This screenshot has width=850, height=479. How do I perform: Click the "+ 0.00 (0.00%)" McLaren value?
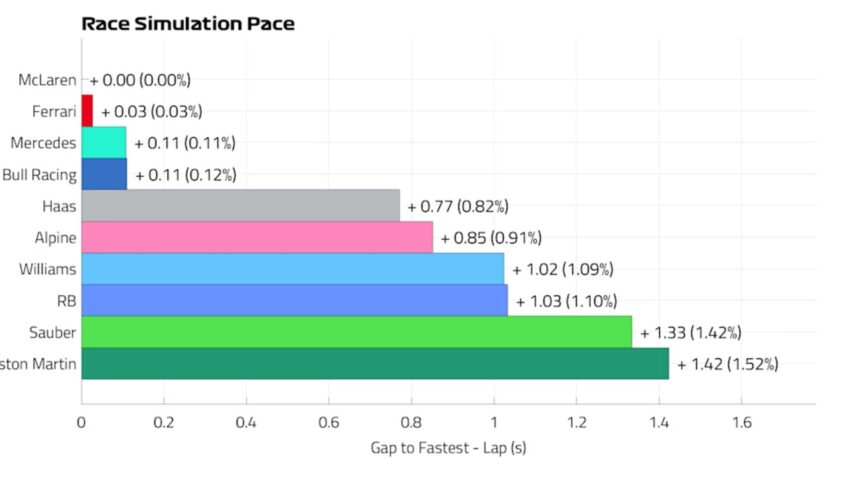(x=140, y=80)
